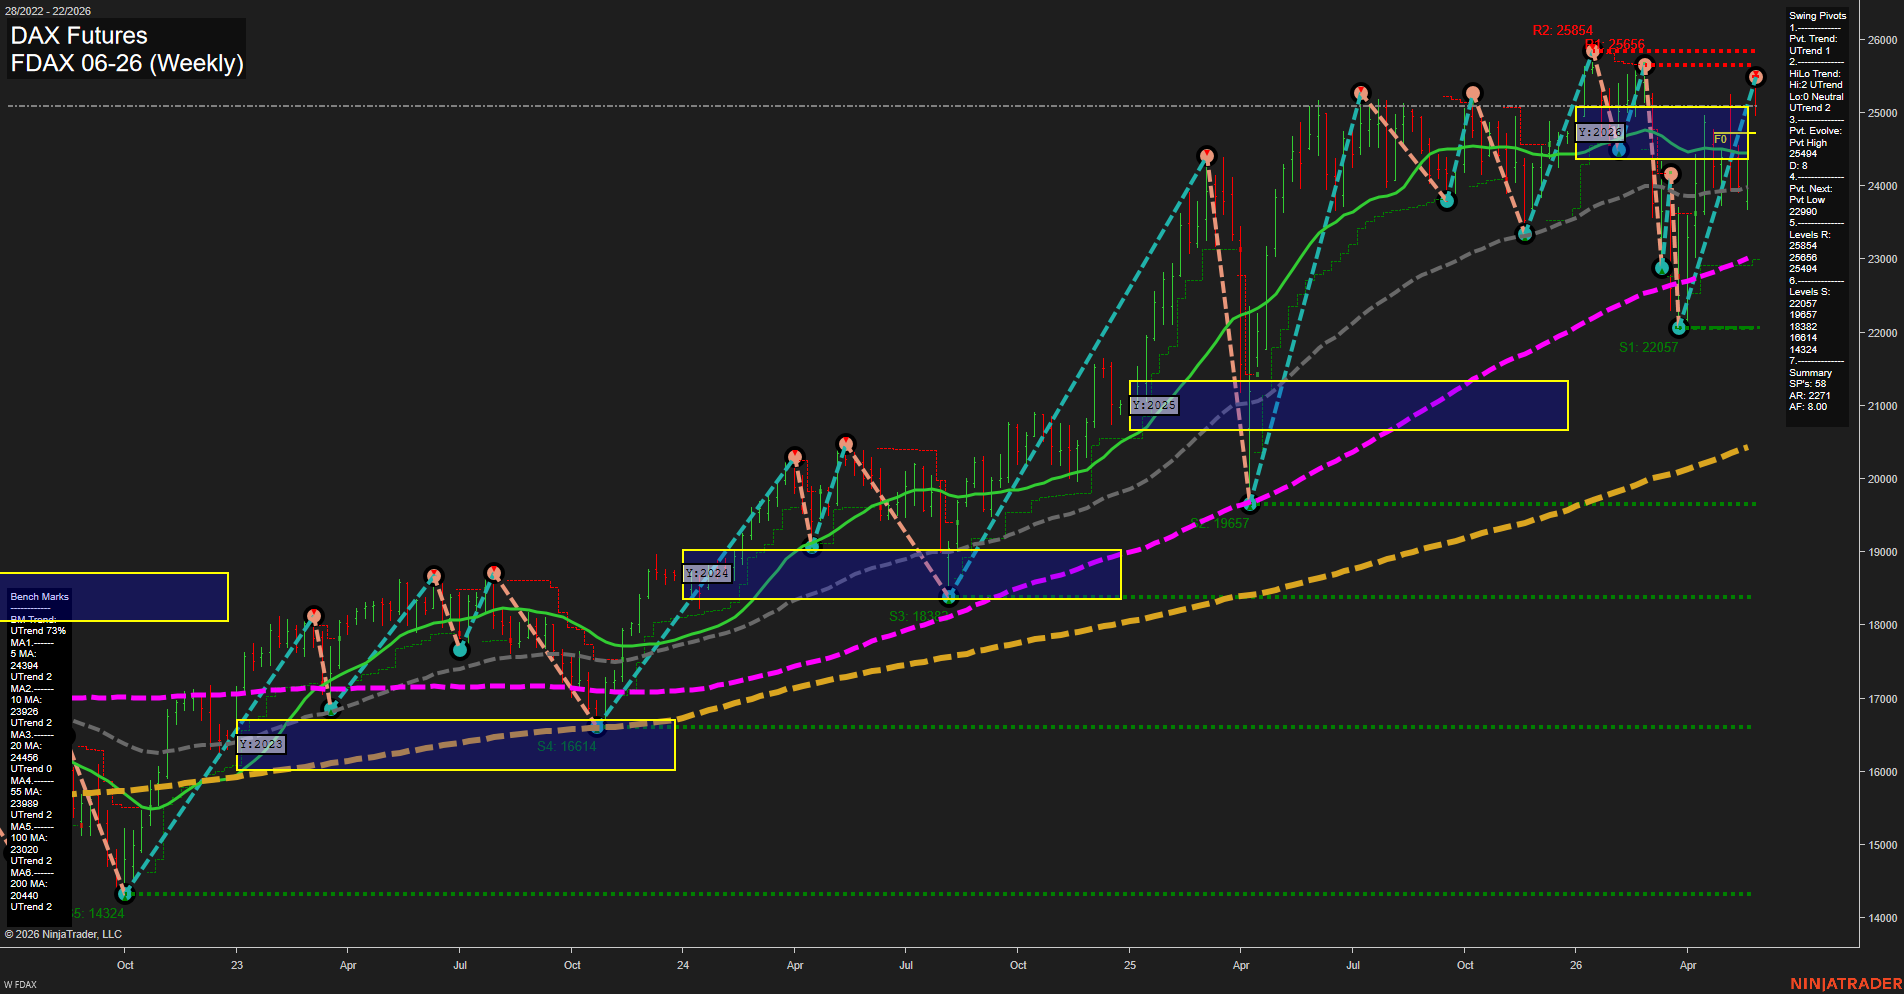Click the latest swing high marker at chart's right edge

(1755, 77)
